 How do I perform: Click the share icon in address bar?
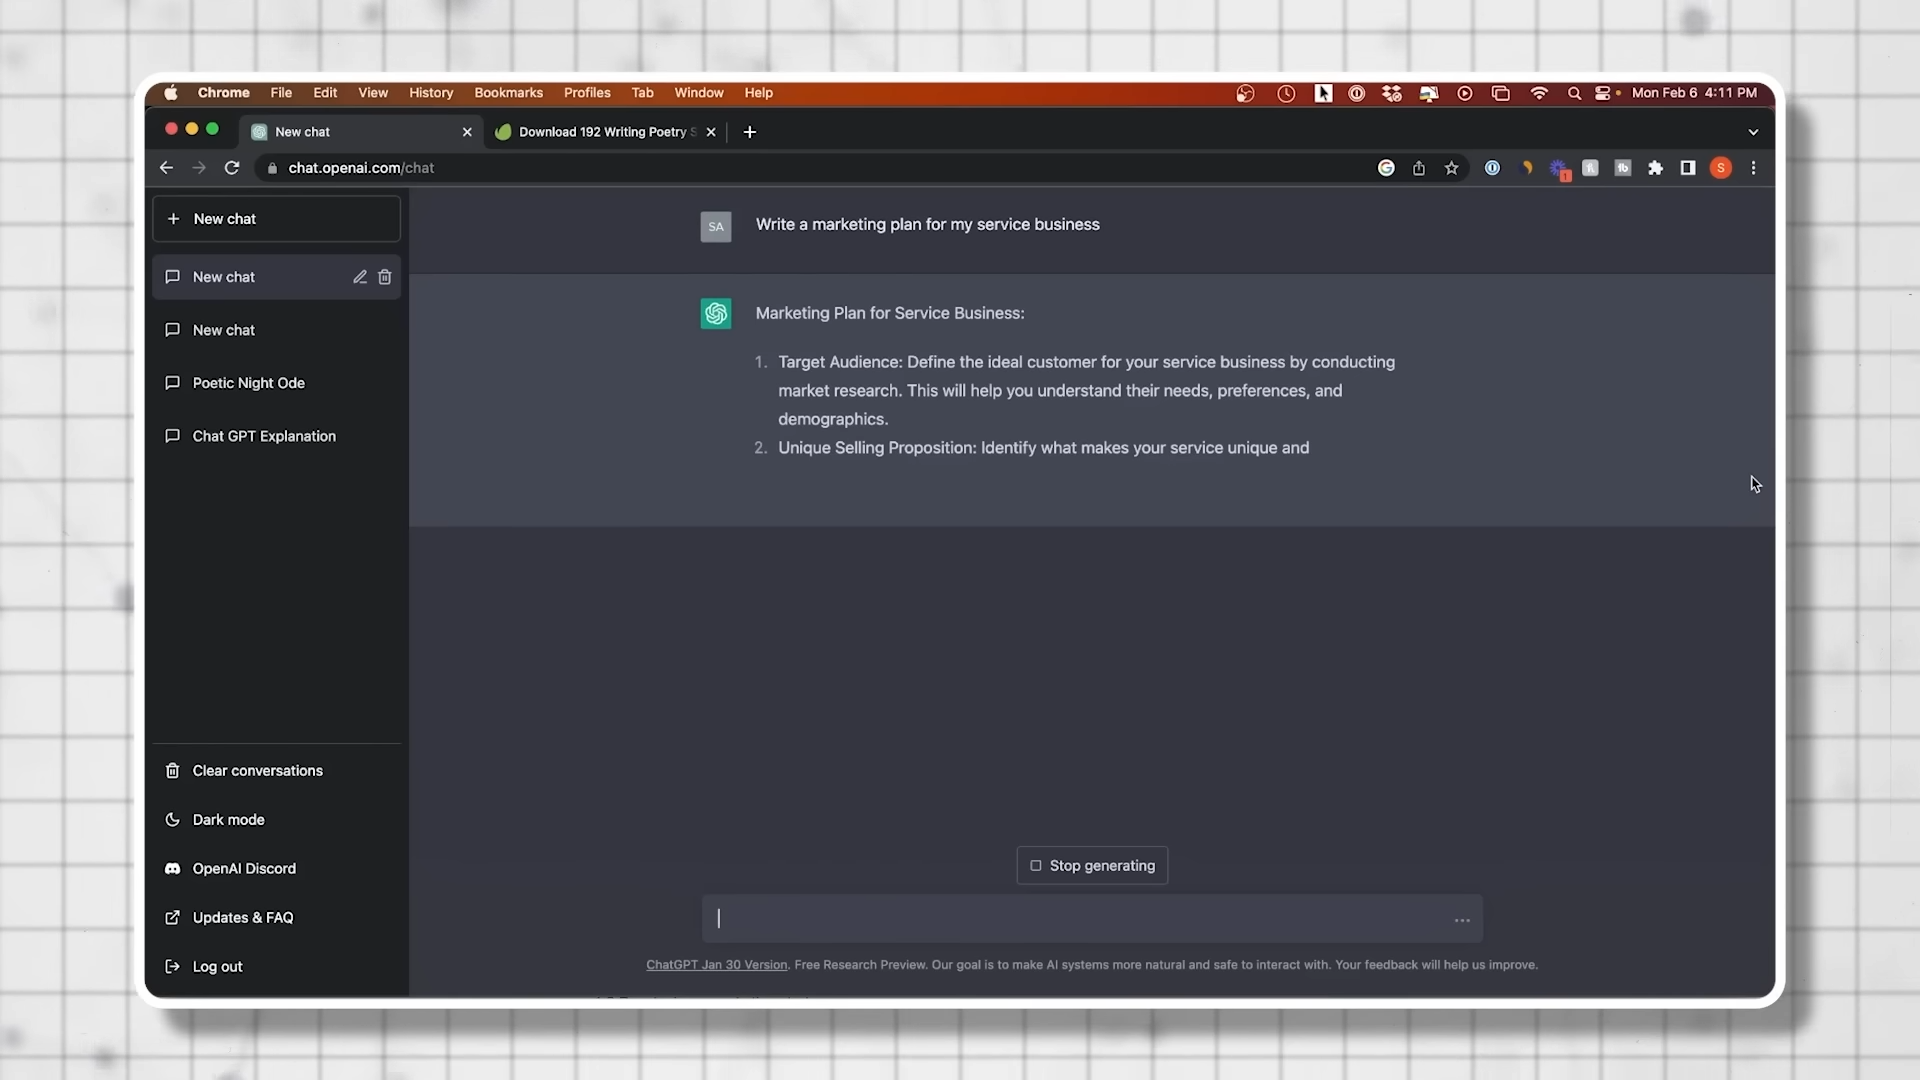click(x=1418, y=168)
